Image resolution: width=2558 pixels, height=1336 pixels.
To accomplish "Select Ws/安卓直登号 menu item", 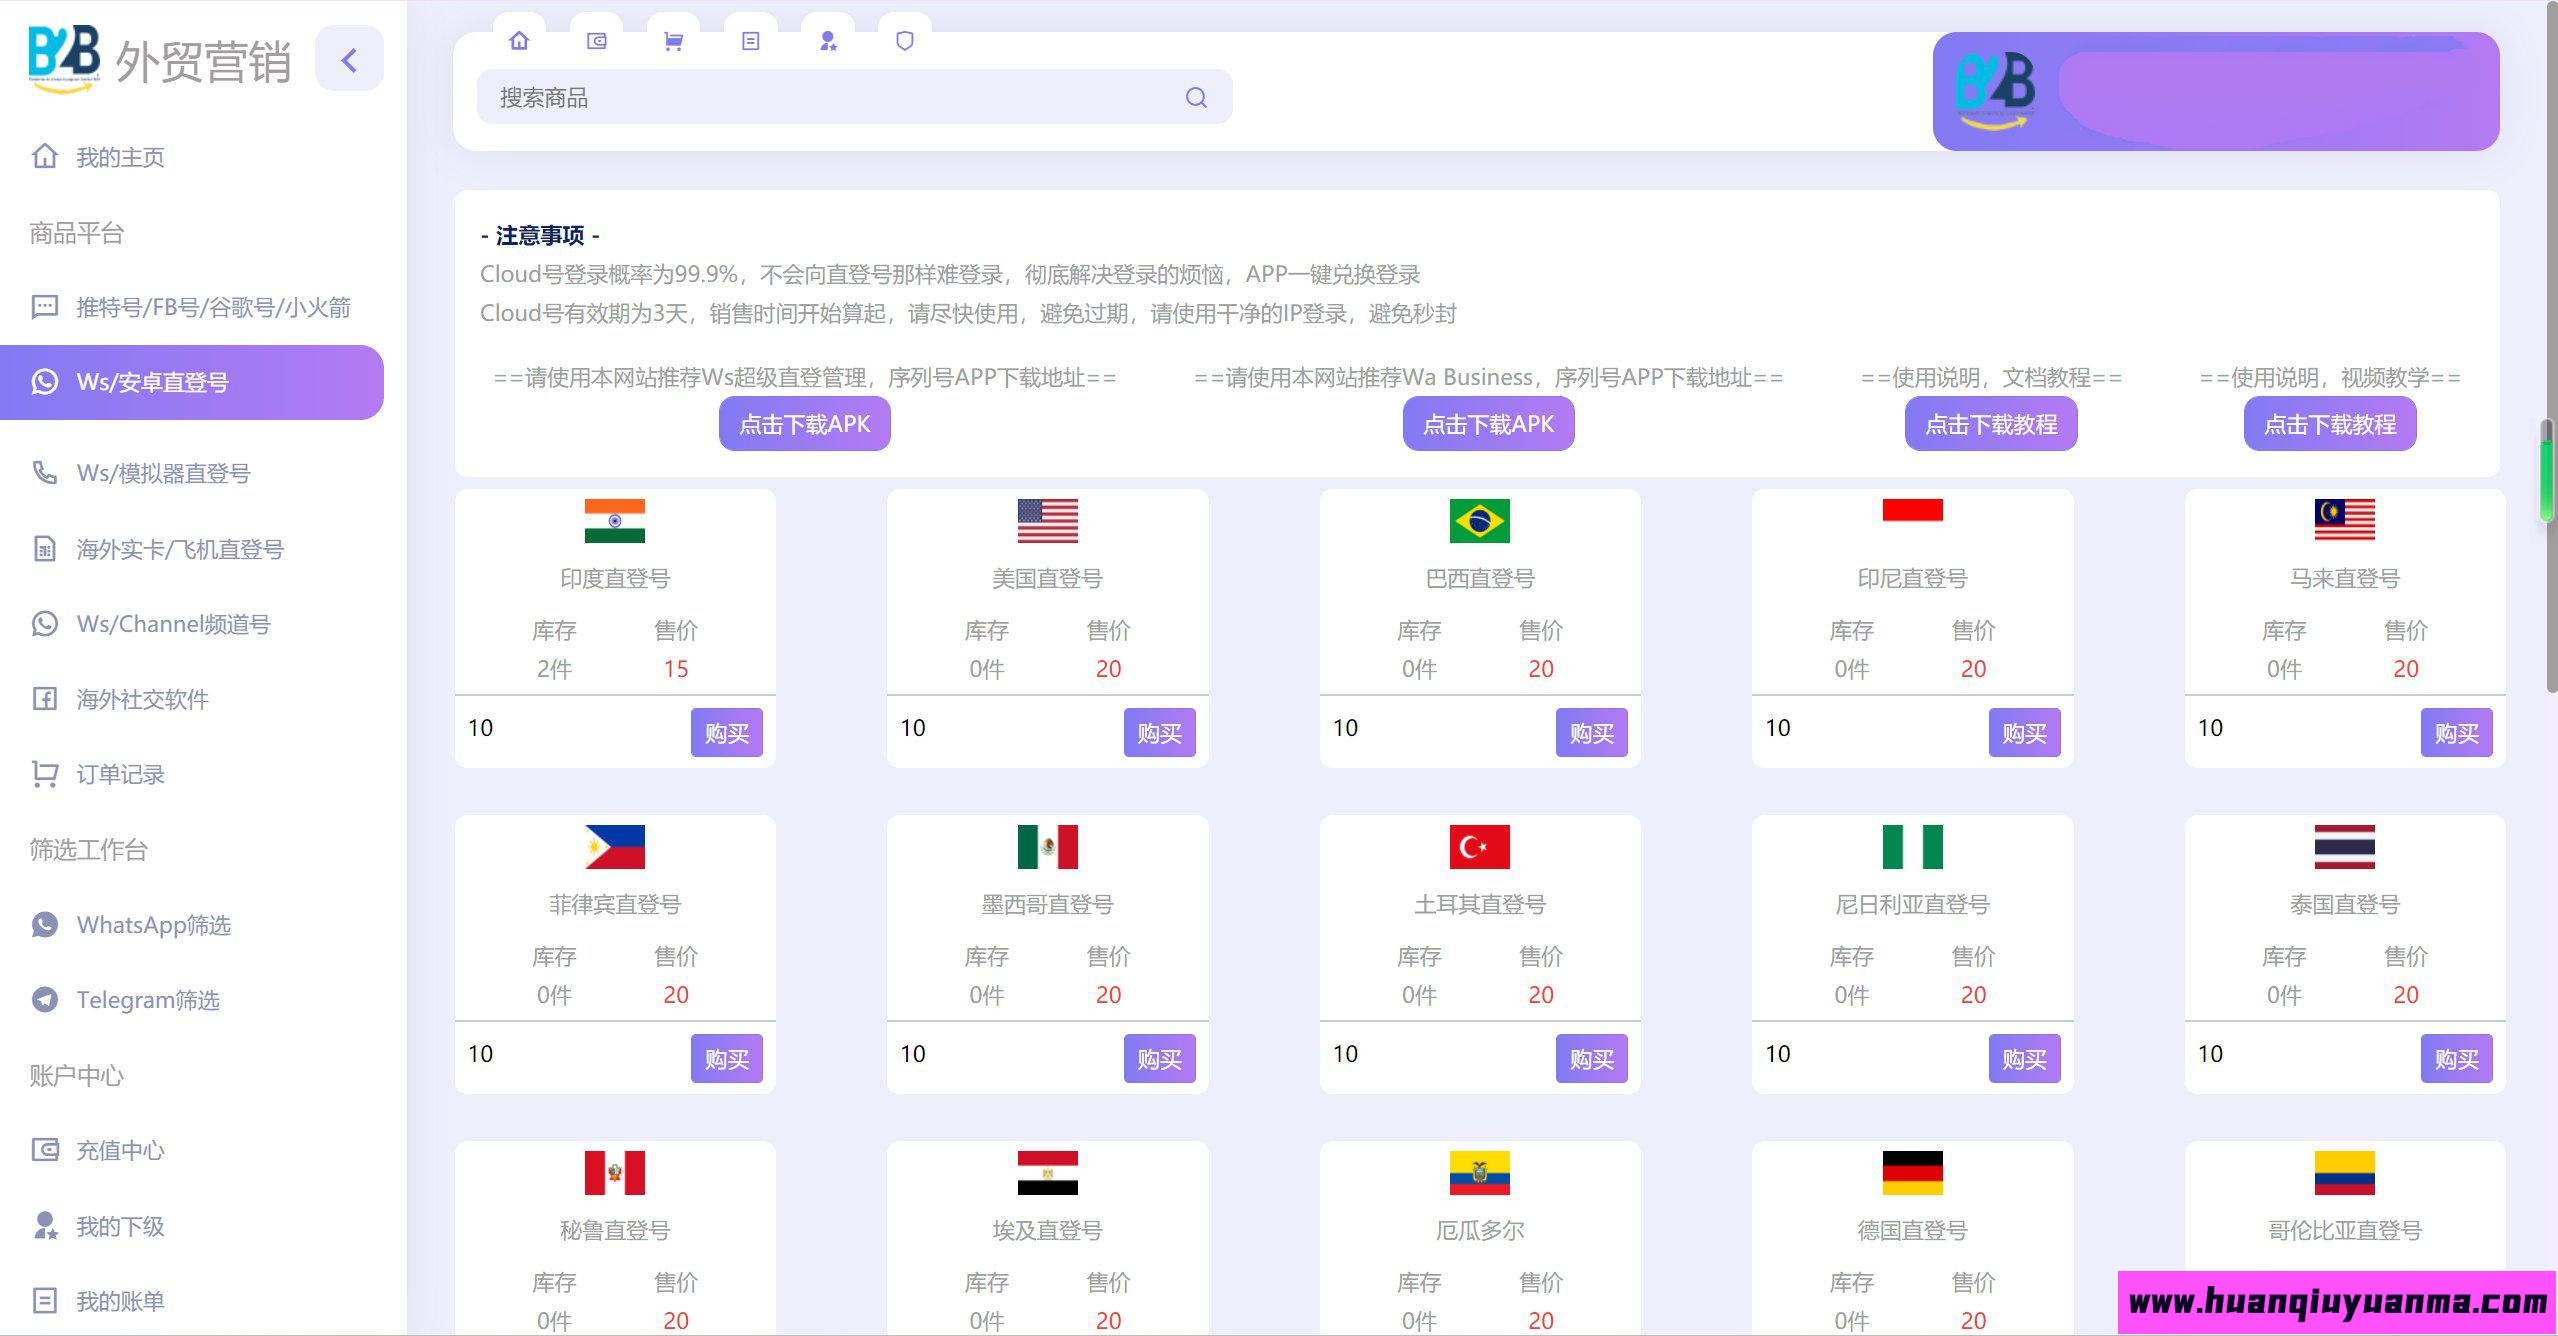I will (192, 382).
